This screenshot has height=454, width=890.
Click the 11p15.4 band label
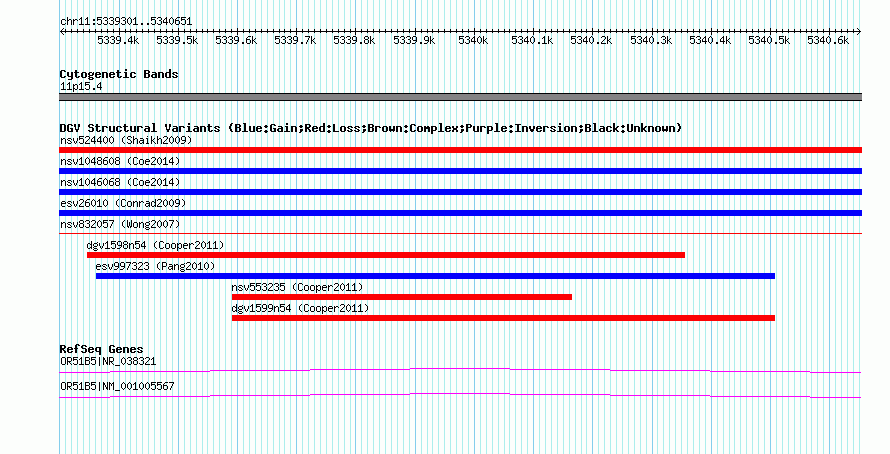click(x=81, y=87)
